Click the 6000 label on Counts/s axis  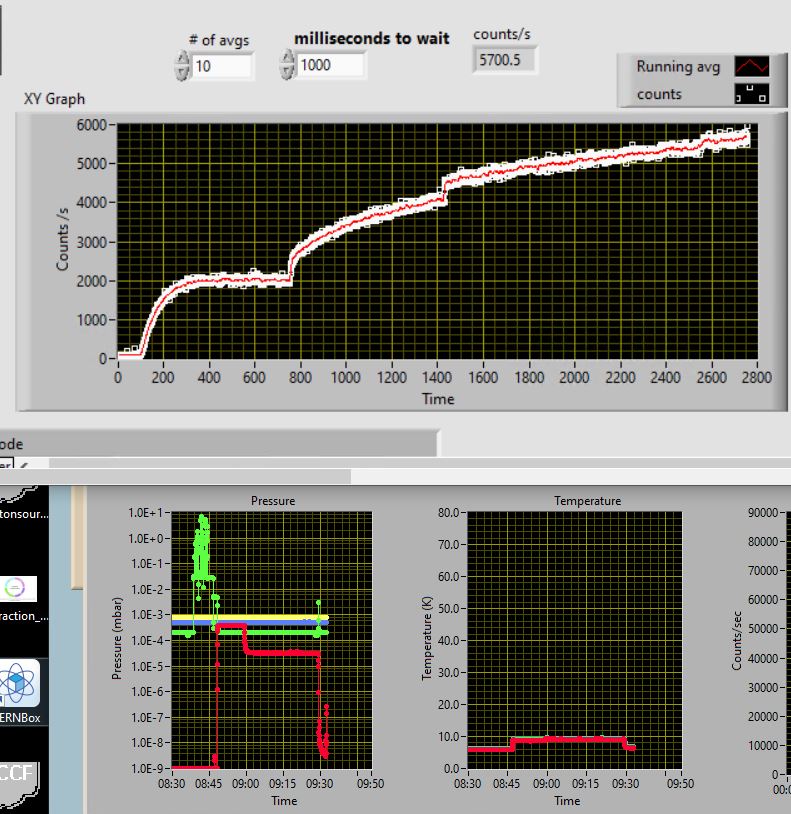89,125
